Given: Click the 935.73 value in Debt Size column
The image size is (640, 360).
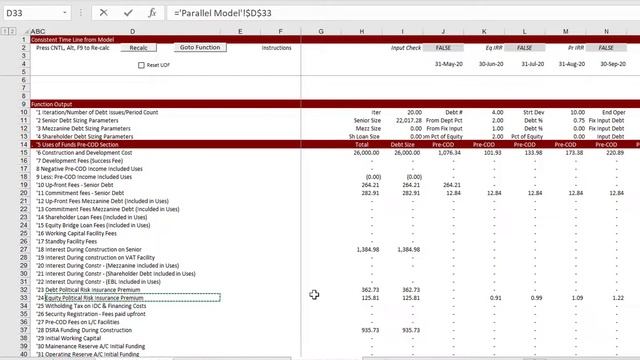Looking at the screenshot, I should pos(411,330).
